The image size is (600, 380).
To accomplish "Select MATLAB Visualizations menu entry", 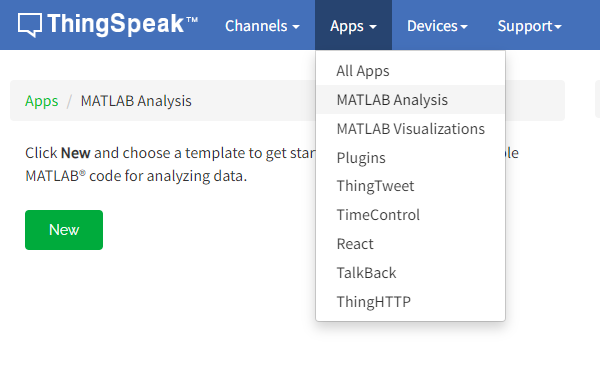I will pyautogui.click(x=410, y=129).
